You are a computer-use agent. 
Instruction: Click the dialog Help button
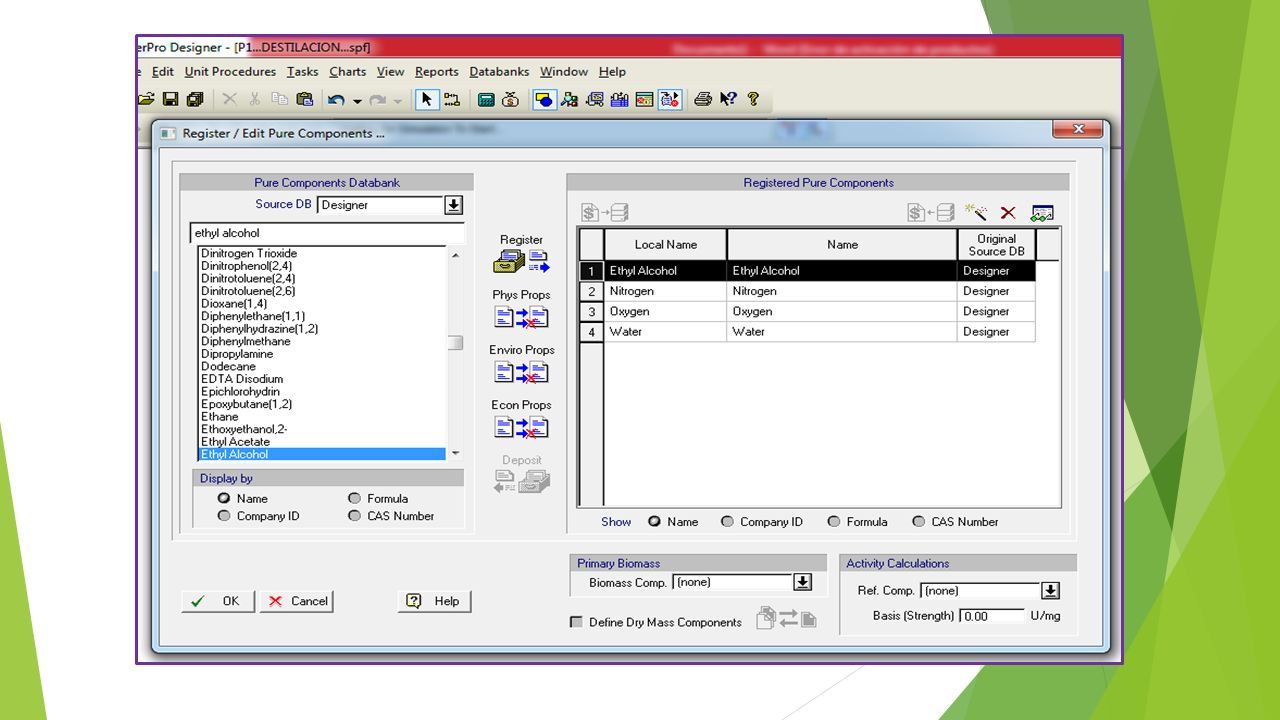click(x=434, y=601)
